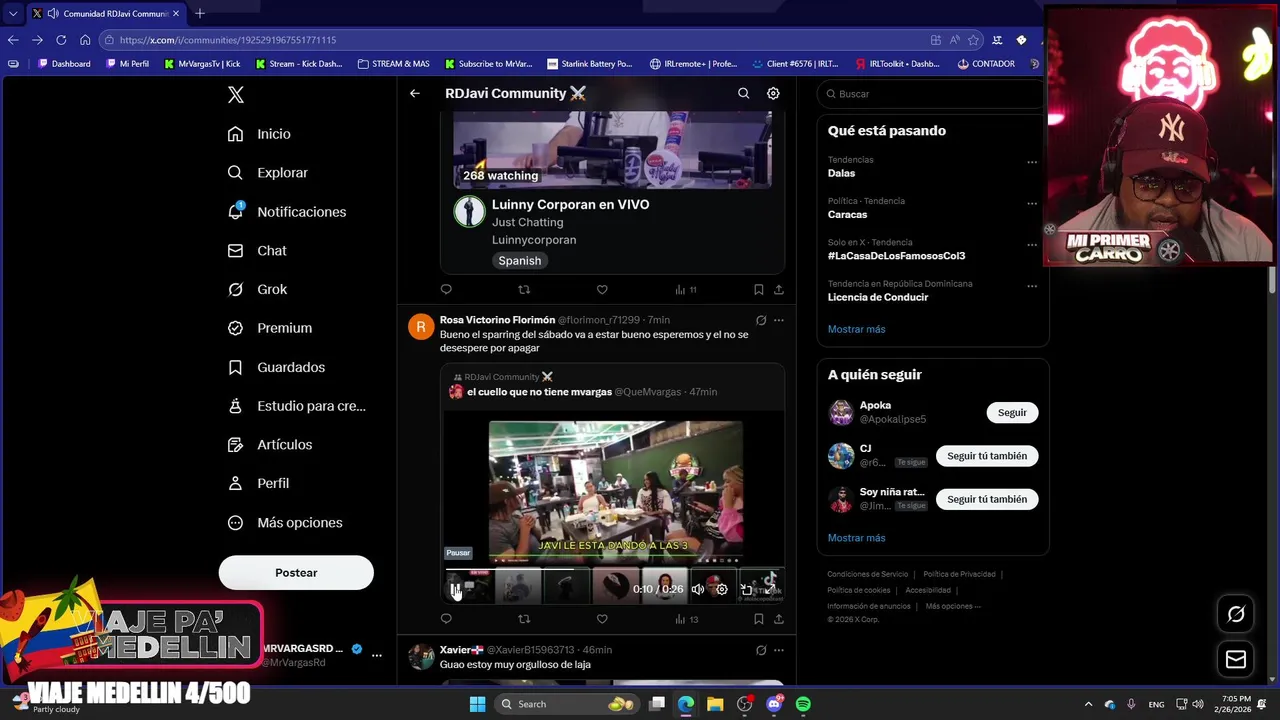The height and width of the screenshot is (720, 1280).
Task: Open Explorar in the sidebar
Action: 267,173
